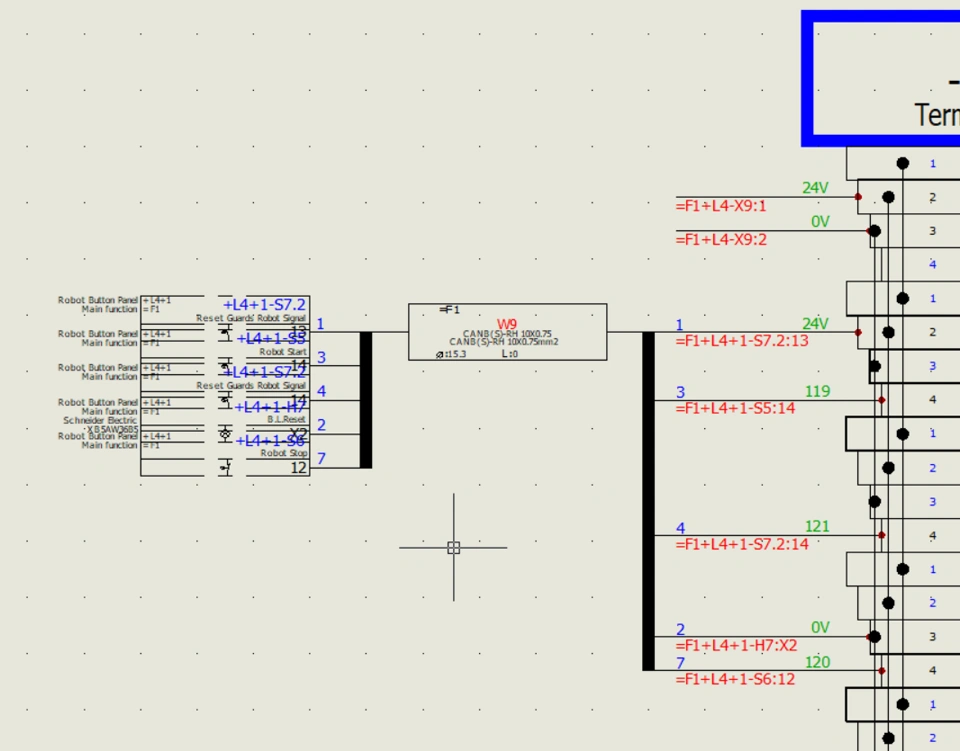Select the +L4+1-S6 component tag
This screenshot has width=960, height=751.
[270, 441]
